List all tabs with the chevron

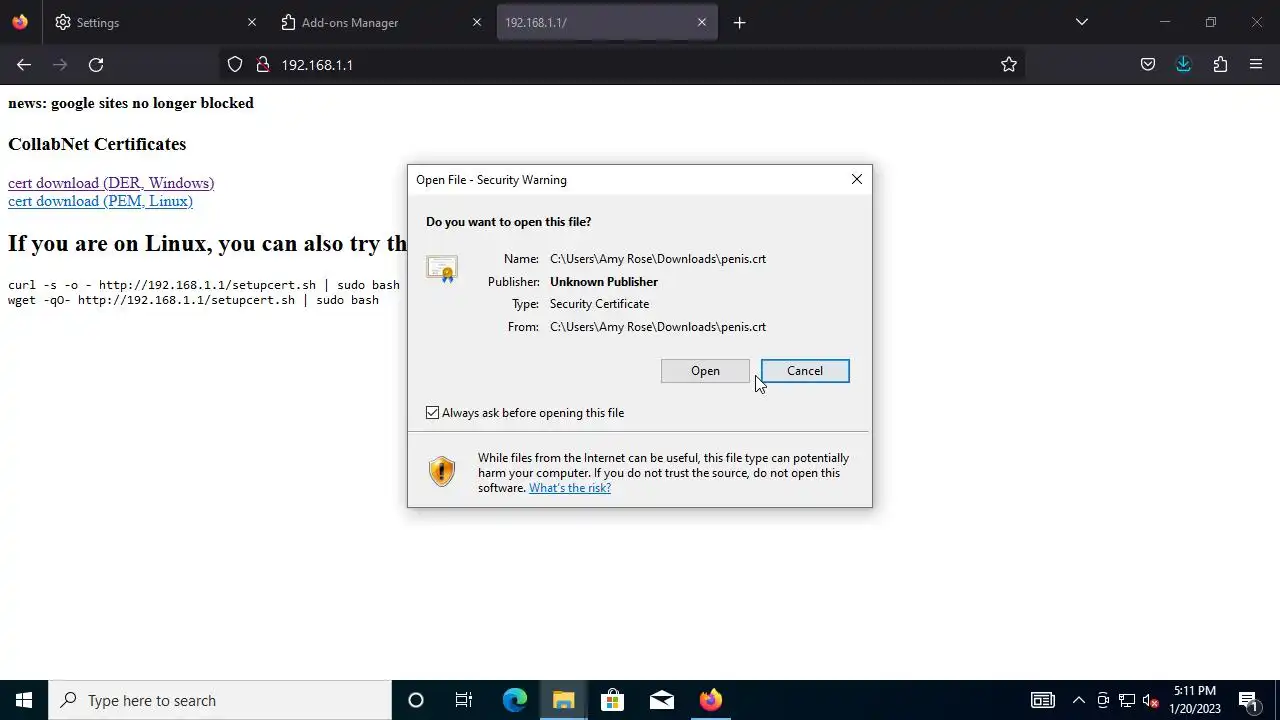pyautogui.click(x=1081, y=22)
